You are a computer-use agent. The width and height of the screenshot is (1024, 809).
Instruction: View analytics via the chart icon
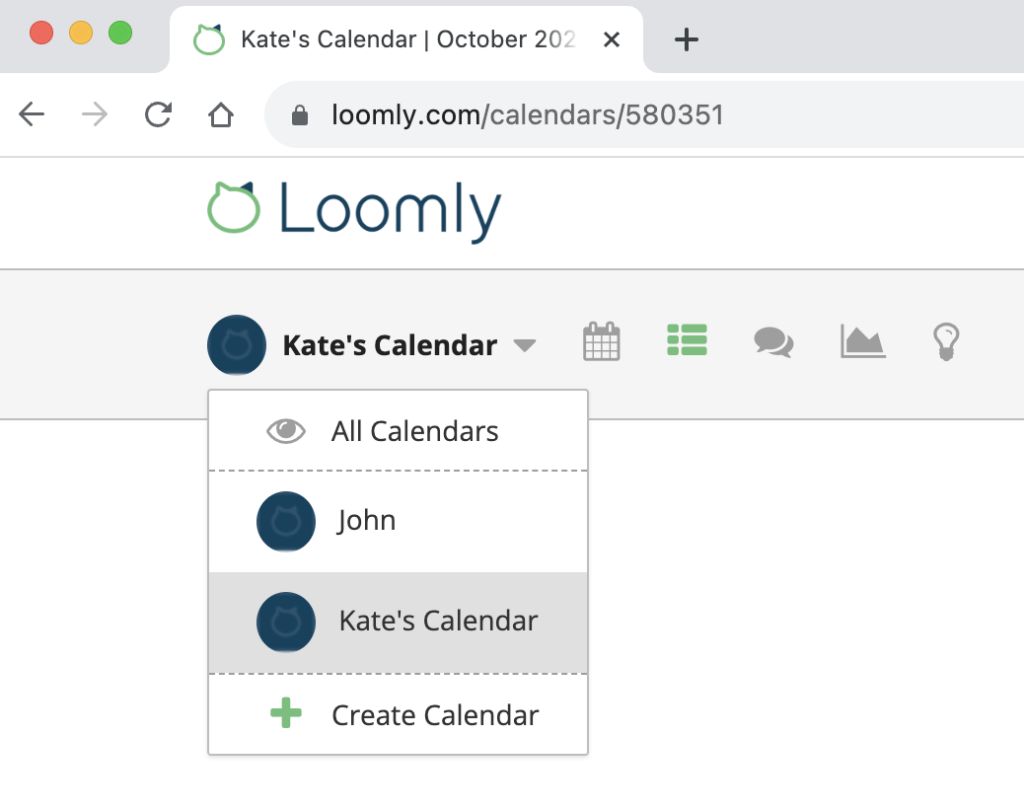coord(861,343)
